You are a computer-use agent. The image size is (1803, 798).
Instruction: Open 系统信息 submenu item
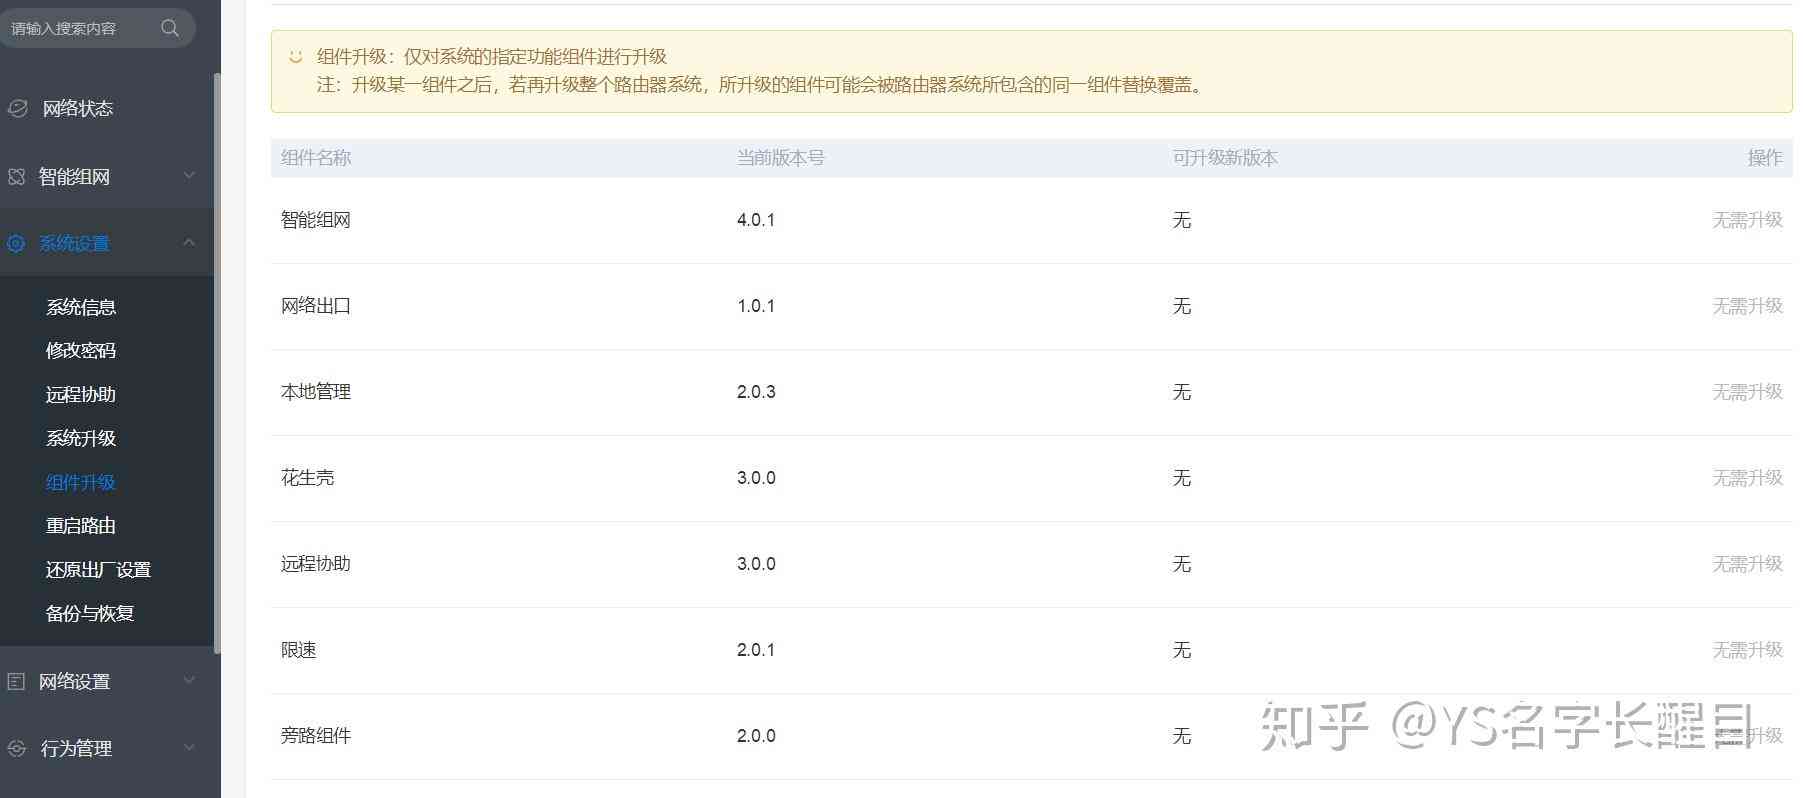pyautogui.click(x=81, y=307)
